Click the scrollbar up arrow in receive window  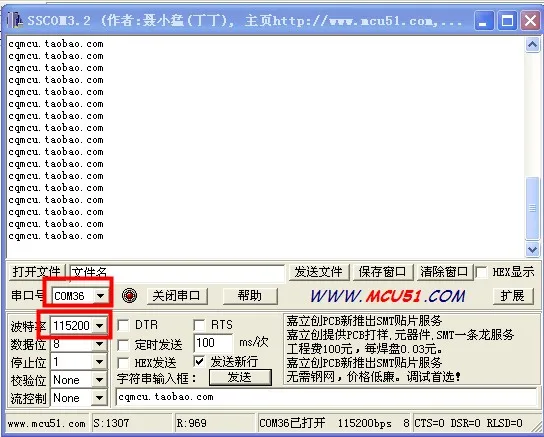(x=532, y=44)
